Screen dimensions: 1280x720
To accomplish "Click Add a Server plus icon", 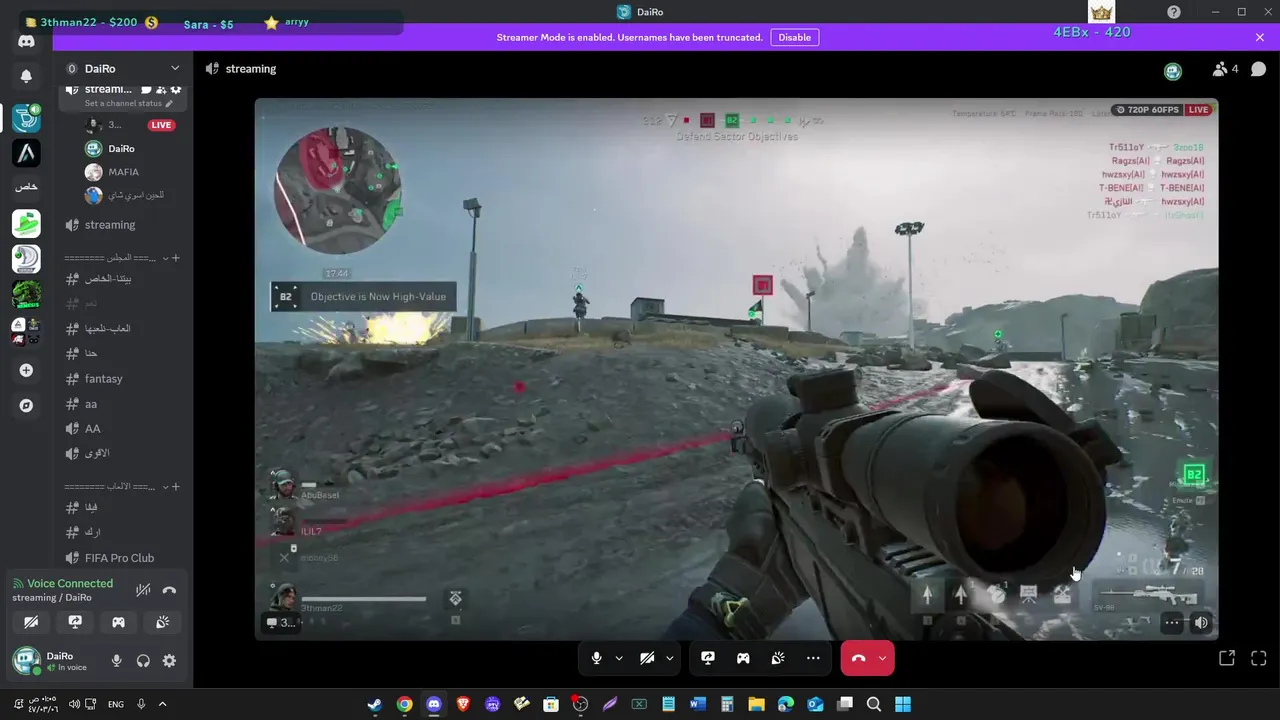I will [x=26, y=370].
